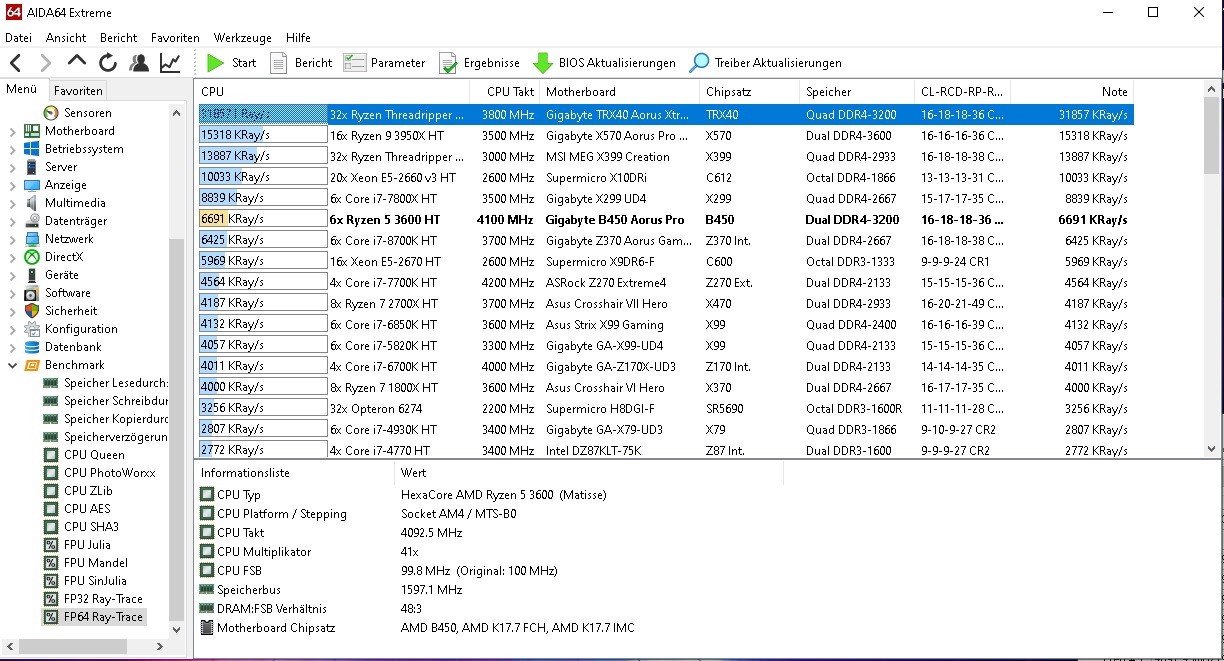Sort by the CPU Takt column header
The width and height of the screenshot is (1224, 661).
coord(506,92)
